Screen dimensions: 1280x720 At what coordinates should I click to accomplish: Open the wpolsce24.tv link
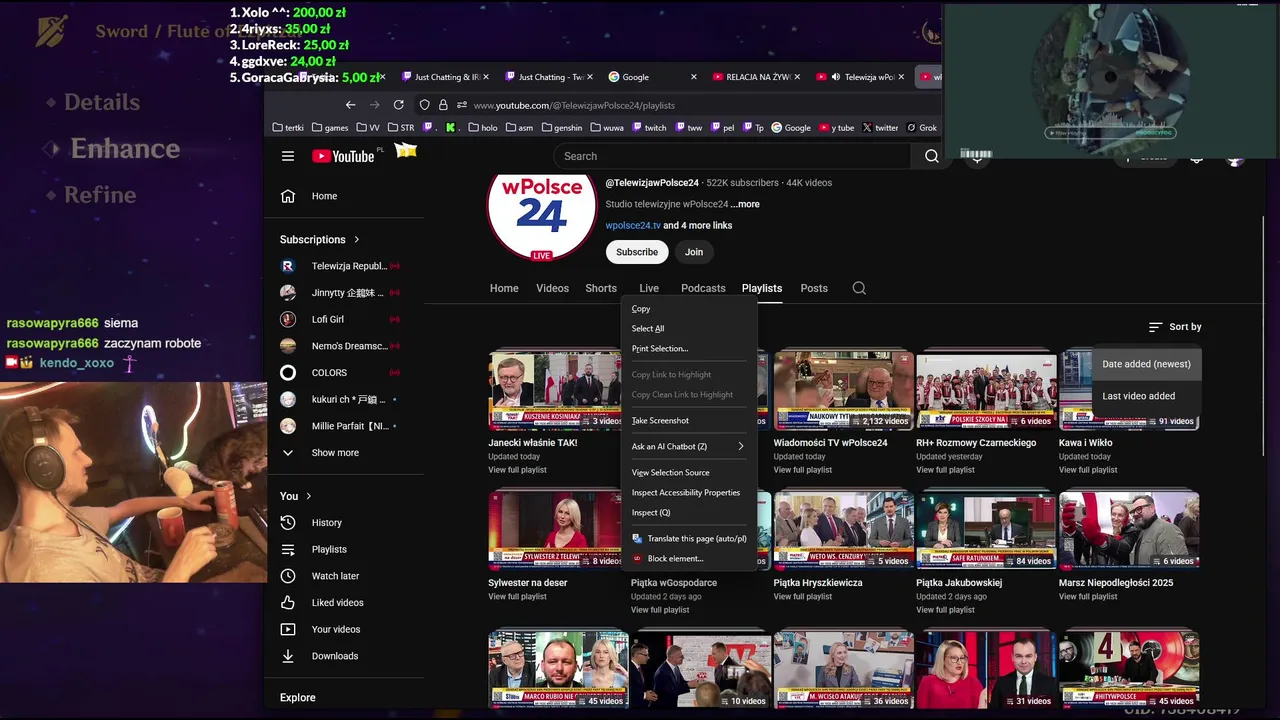tap(633, 225)
